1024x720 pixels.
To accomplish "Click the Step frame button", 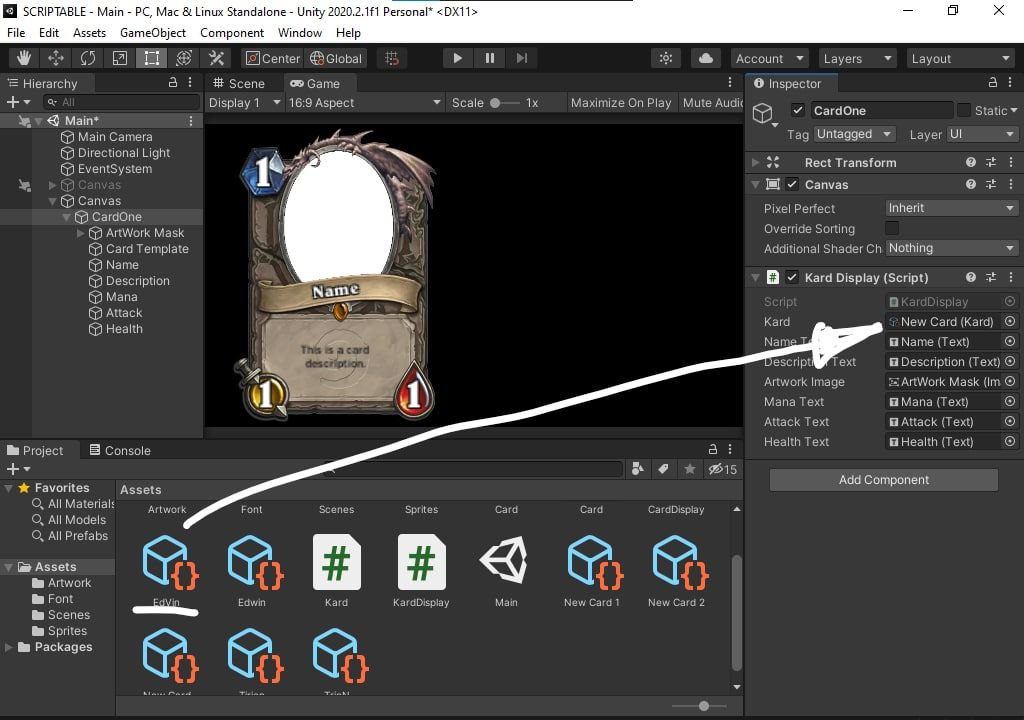I will [521, 58].
